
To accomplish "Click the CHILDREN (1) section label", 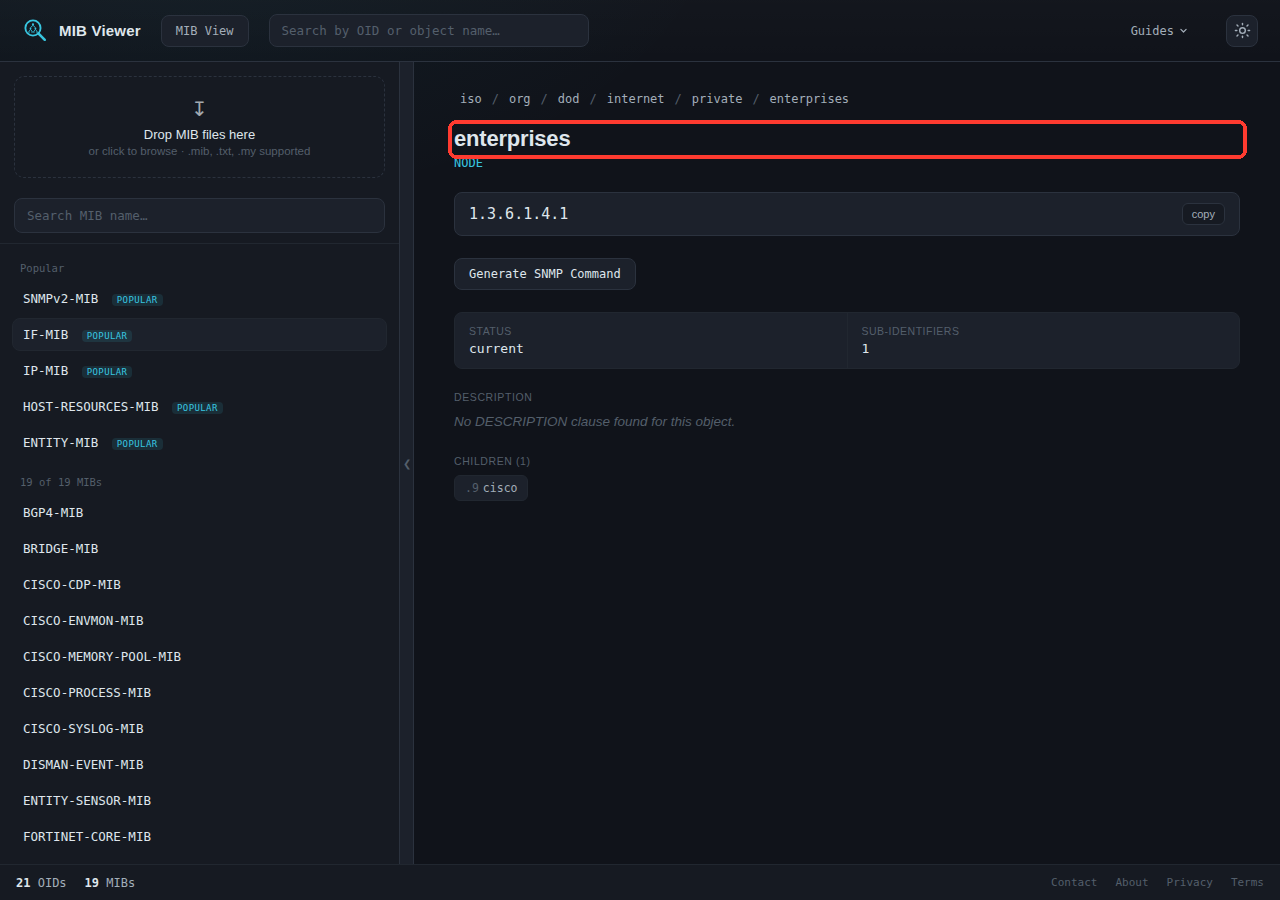I will (x=492, y=461).
